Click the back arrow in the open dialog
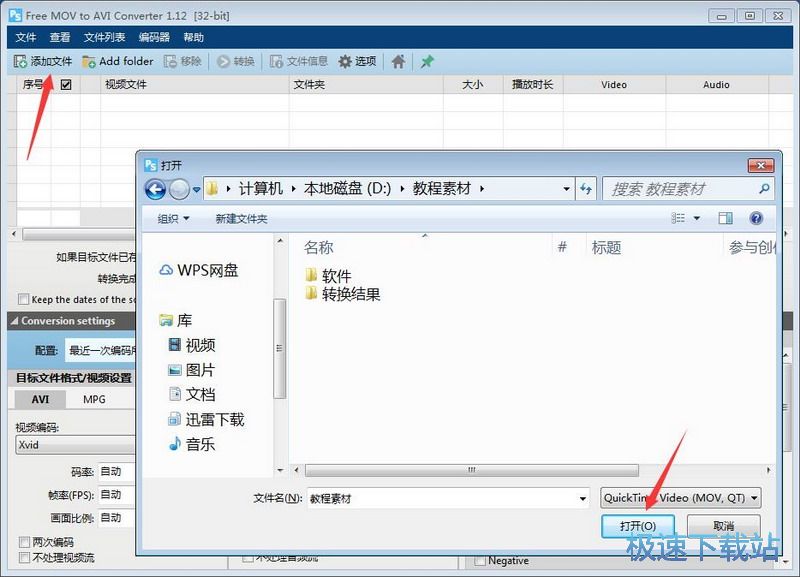Screen dimensions: 800x577 [155, 188]
